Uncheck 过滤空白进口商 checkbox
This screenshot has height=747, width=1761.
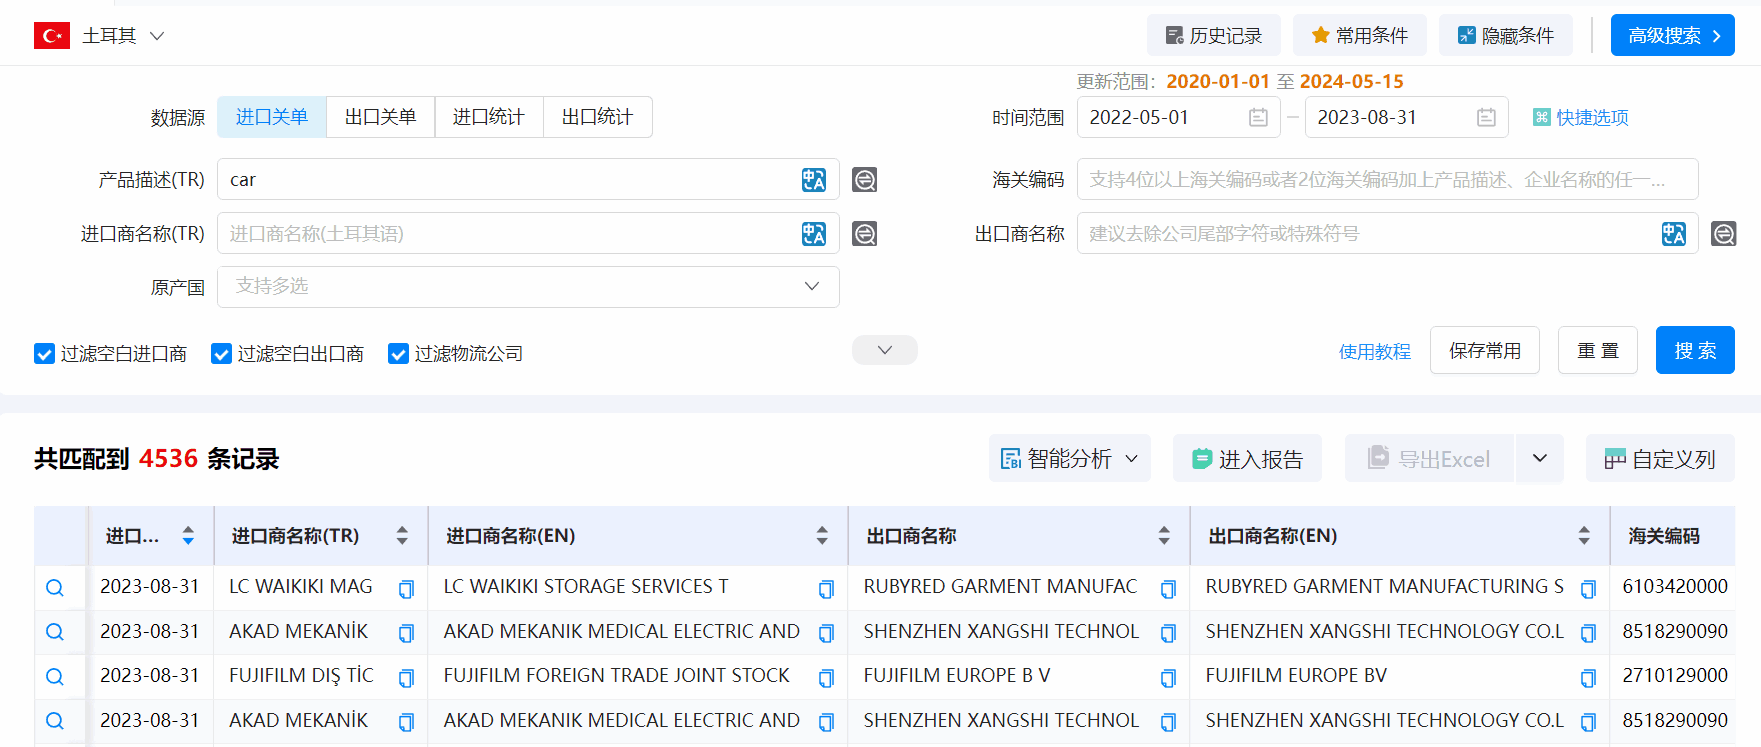pyautogui.click(x=44, y=354)
